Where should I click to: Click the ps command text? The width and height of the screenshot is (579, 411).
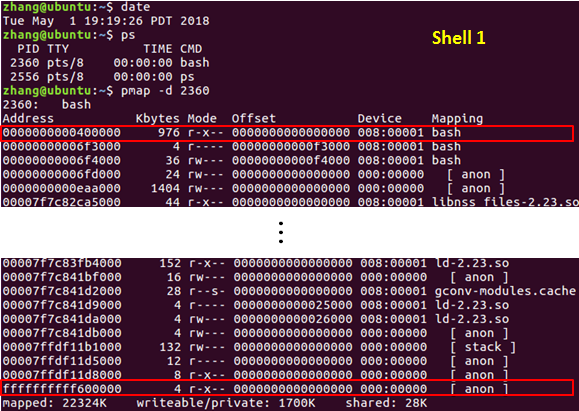pos(128,36)
